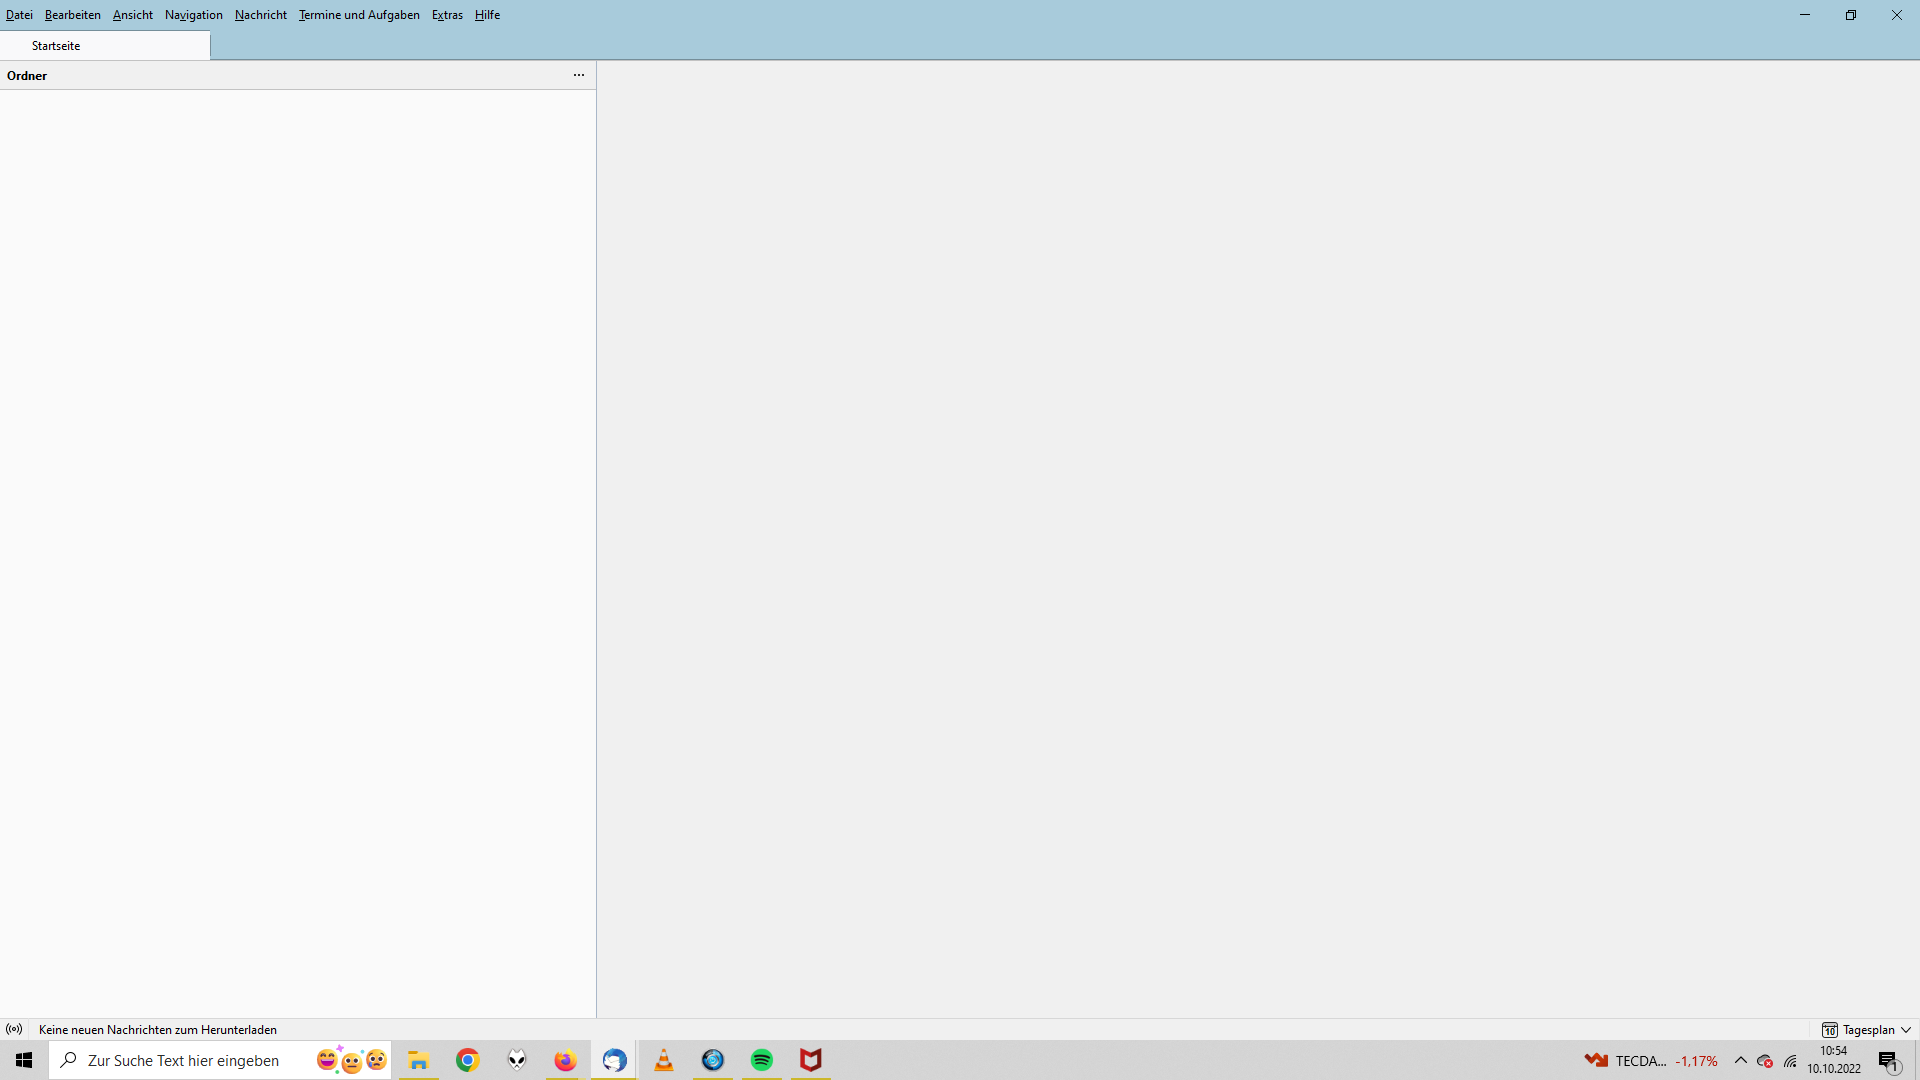Open the Windows notification center
1920x1080 pixels.
[1888, 1061]
